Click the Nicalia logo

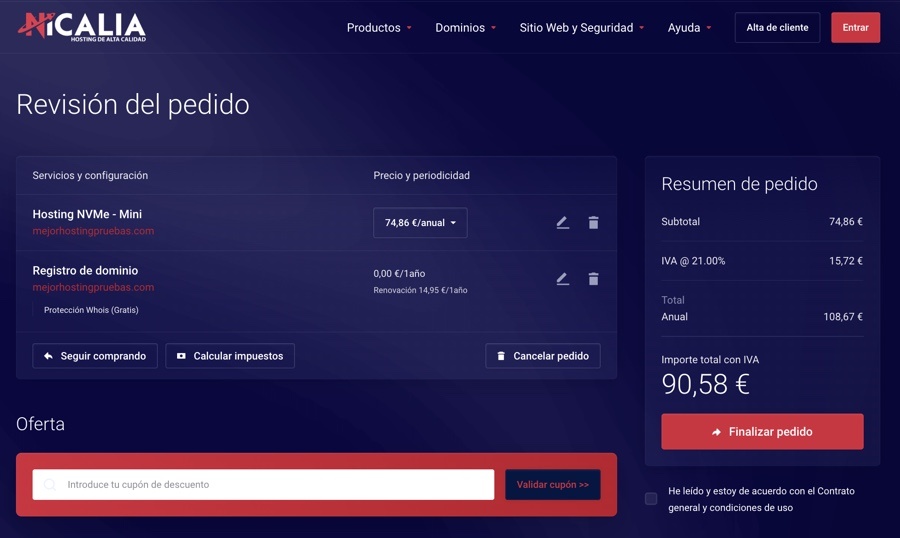pos(82,27)
